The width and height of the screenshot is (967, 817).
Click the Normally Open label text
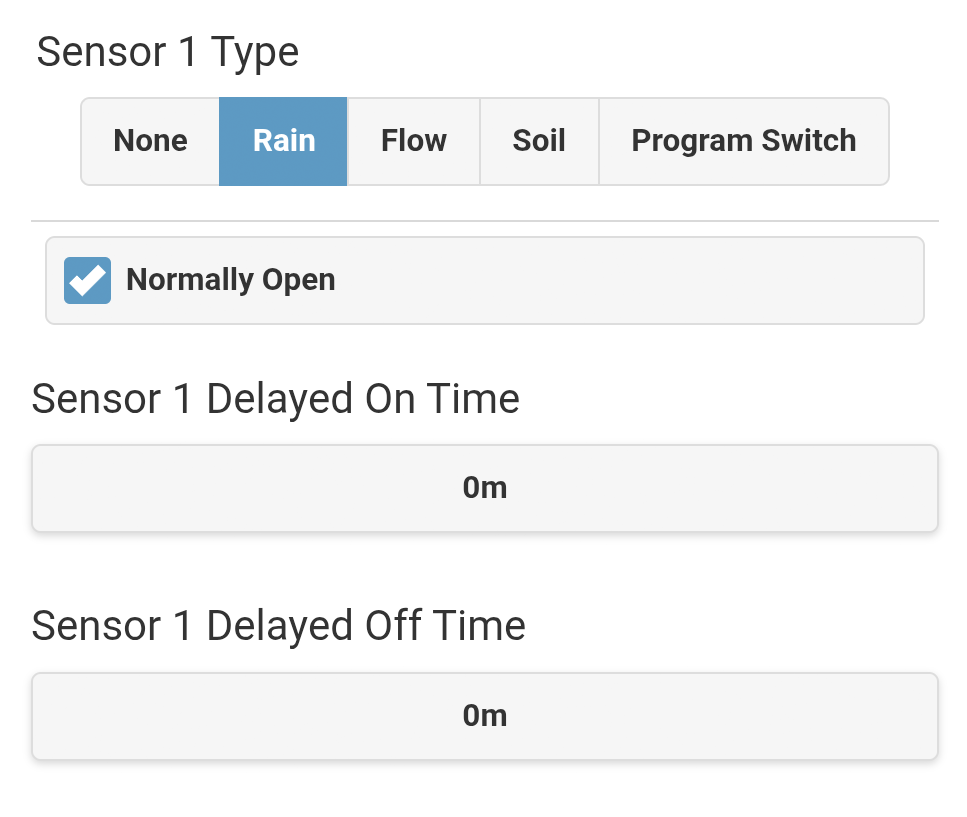[231, 280]
